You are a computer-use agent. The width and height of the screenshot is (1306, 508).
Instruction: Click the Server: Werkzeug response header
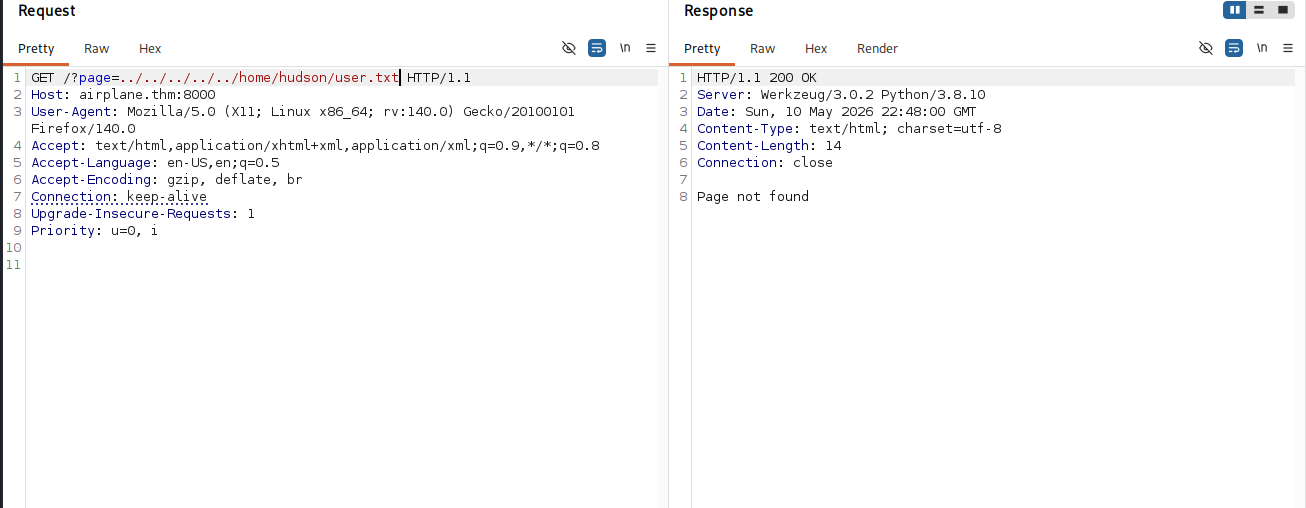click(841, 95)
